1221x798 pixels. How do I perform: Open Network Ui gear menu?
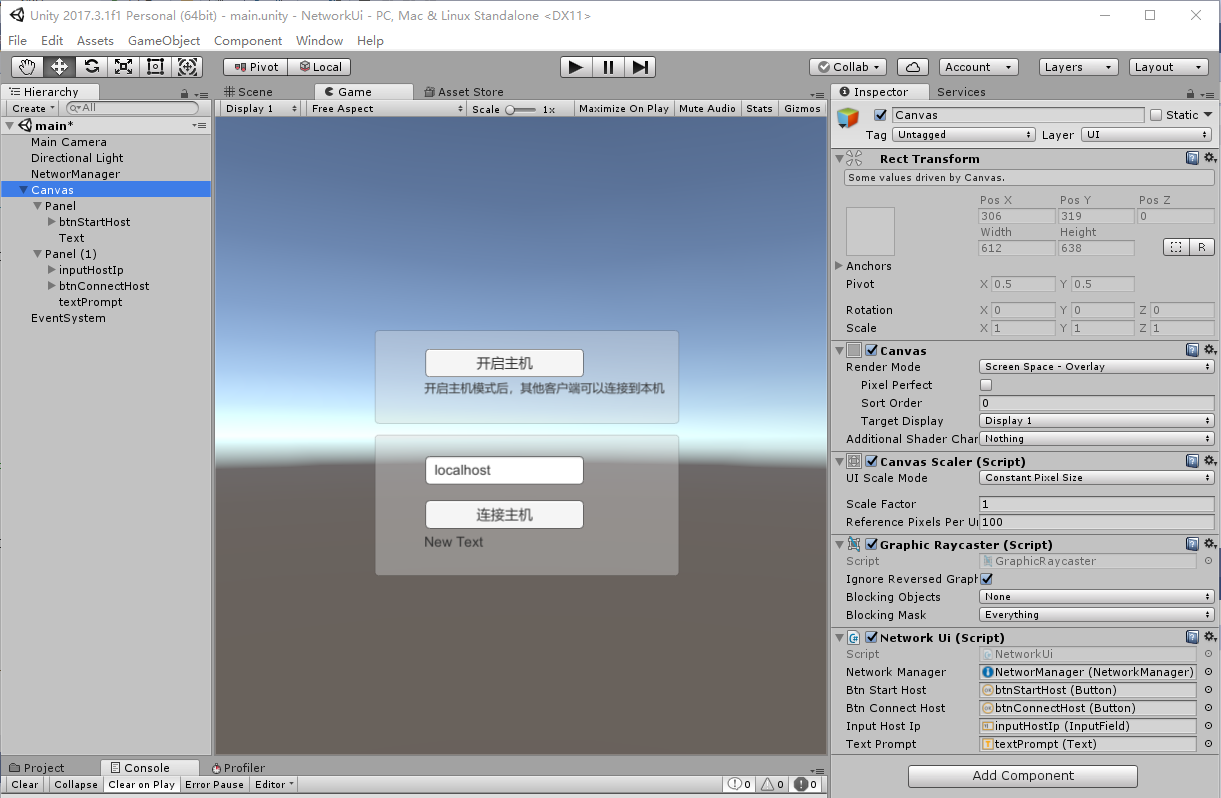pos(1210,637)
